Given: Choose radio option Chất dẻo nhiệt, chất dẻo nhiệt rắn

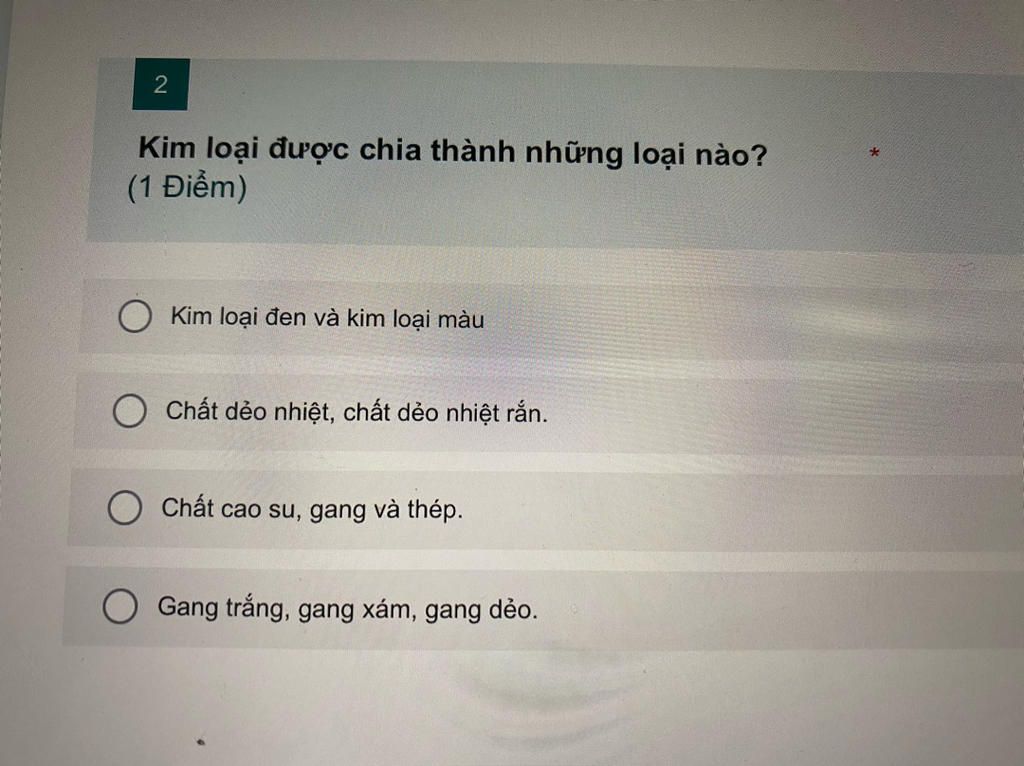Looking at the screenshot, I should (129, 411).
